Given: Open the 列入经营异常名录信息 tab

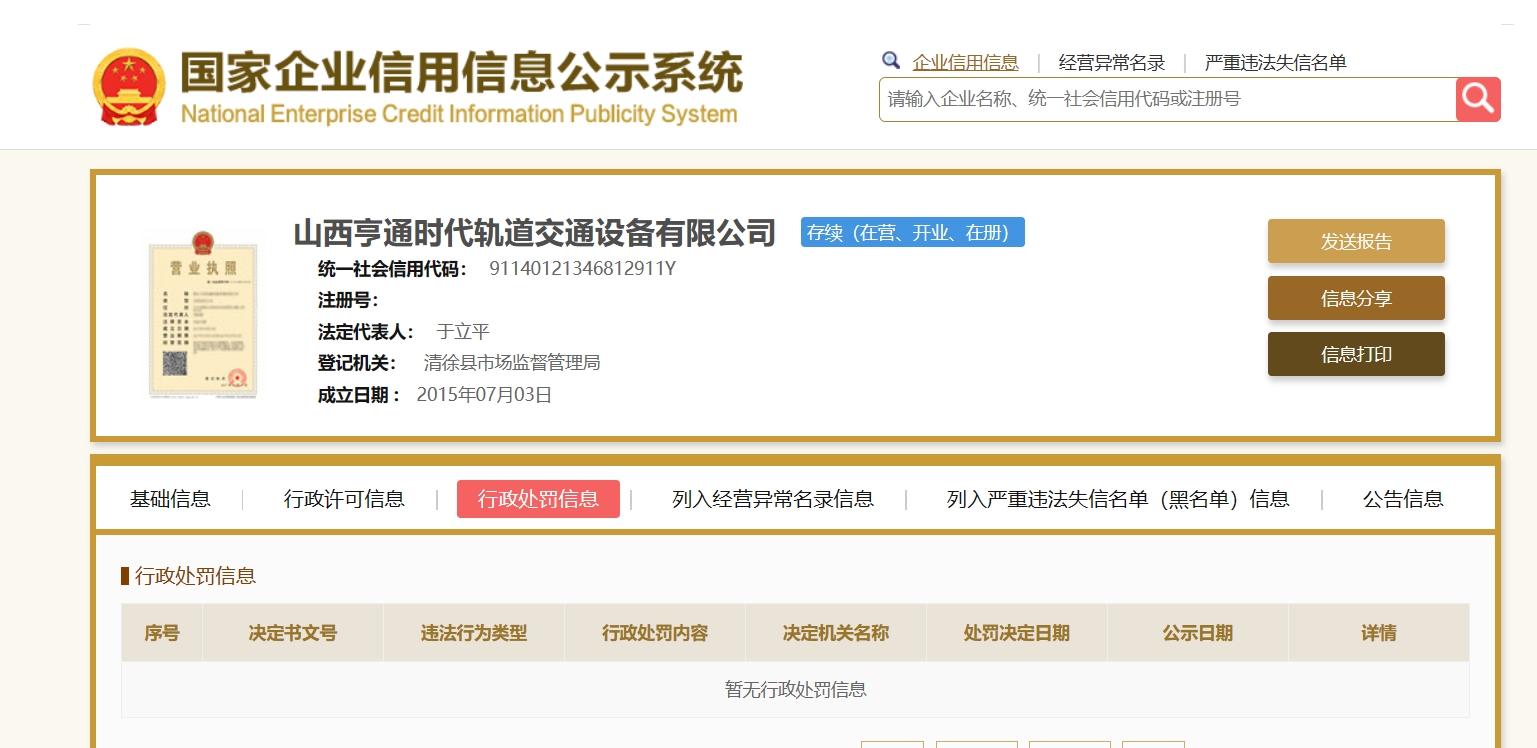Looking at the screenshot, I should [772, 499].
